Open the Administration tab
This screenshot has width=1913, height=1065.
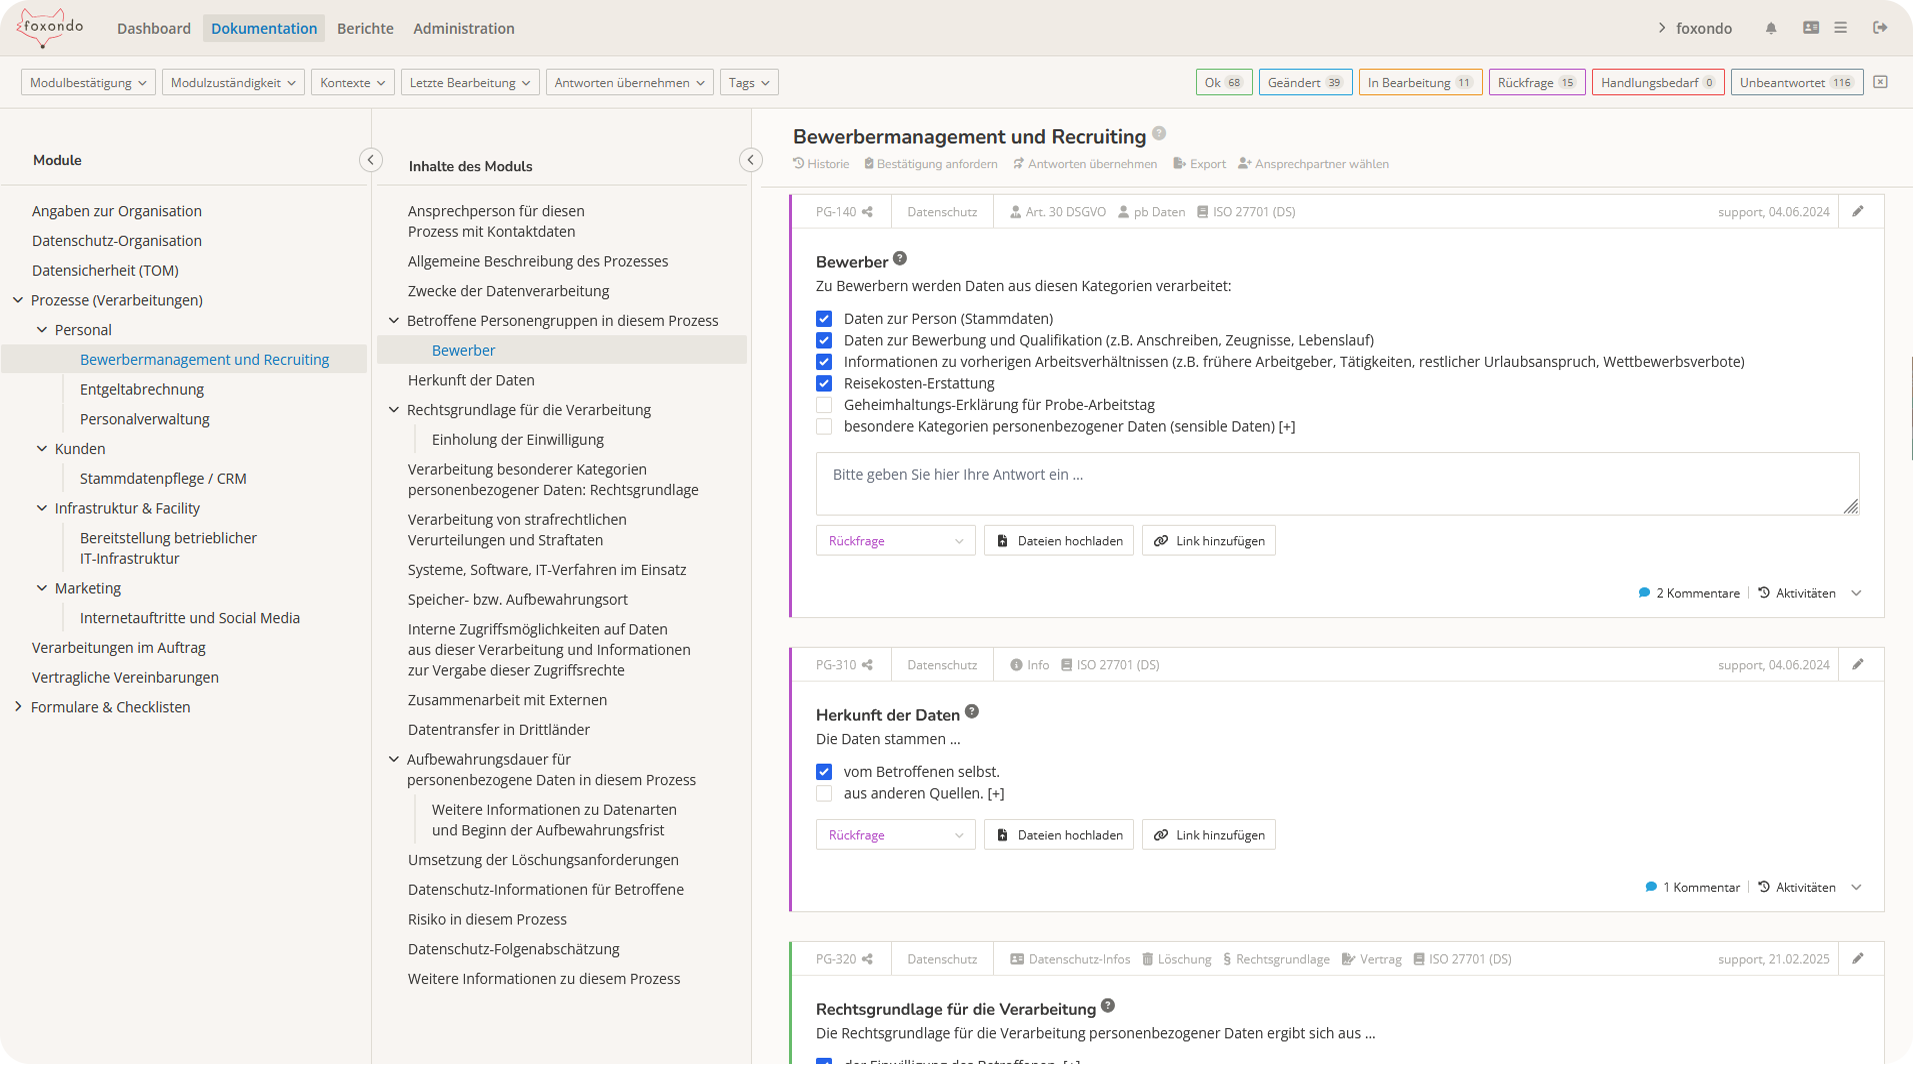464,28
